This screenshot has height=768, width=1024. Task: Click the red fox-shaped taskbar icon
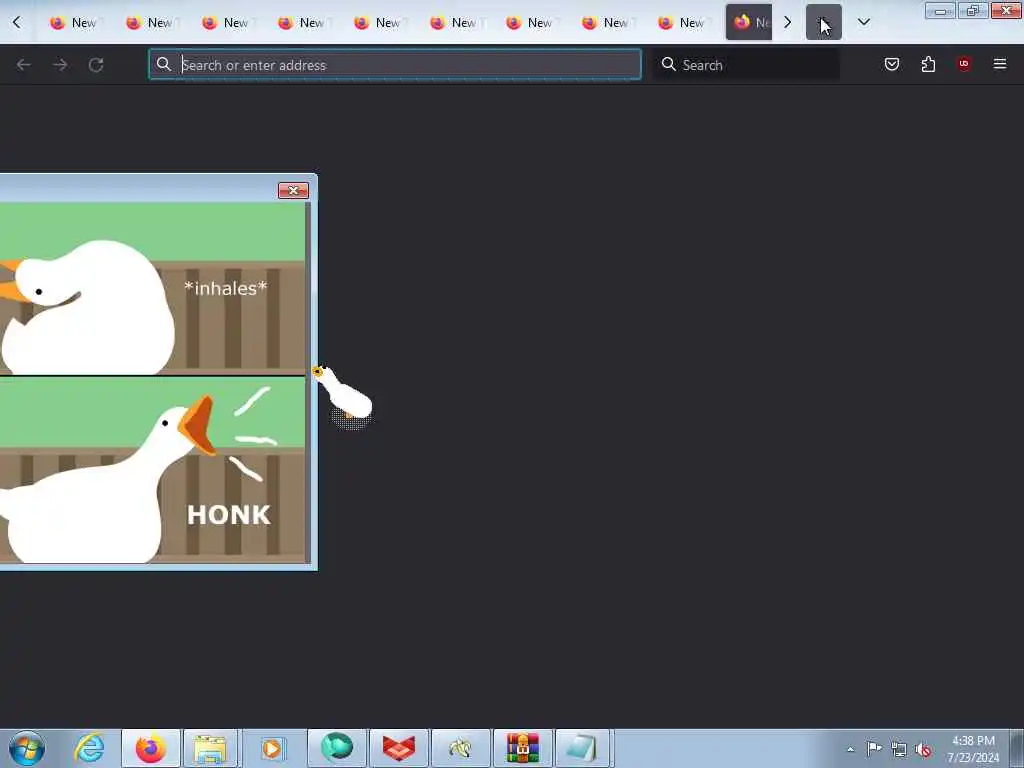pos(399,748)
